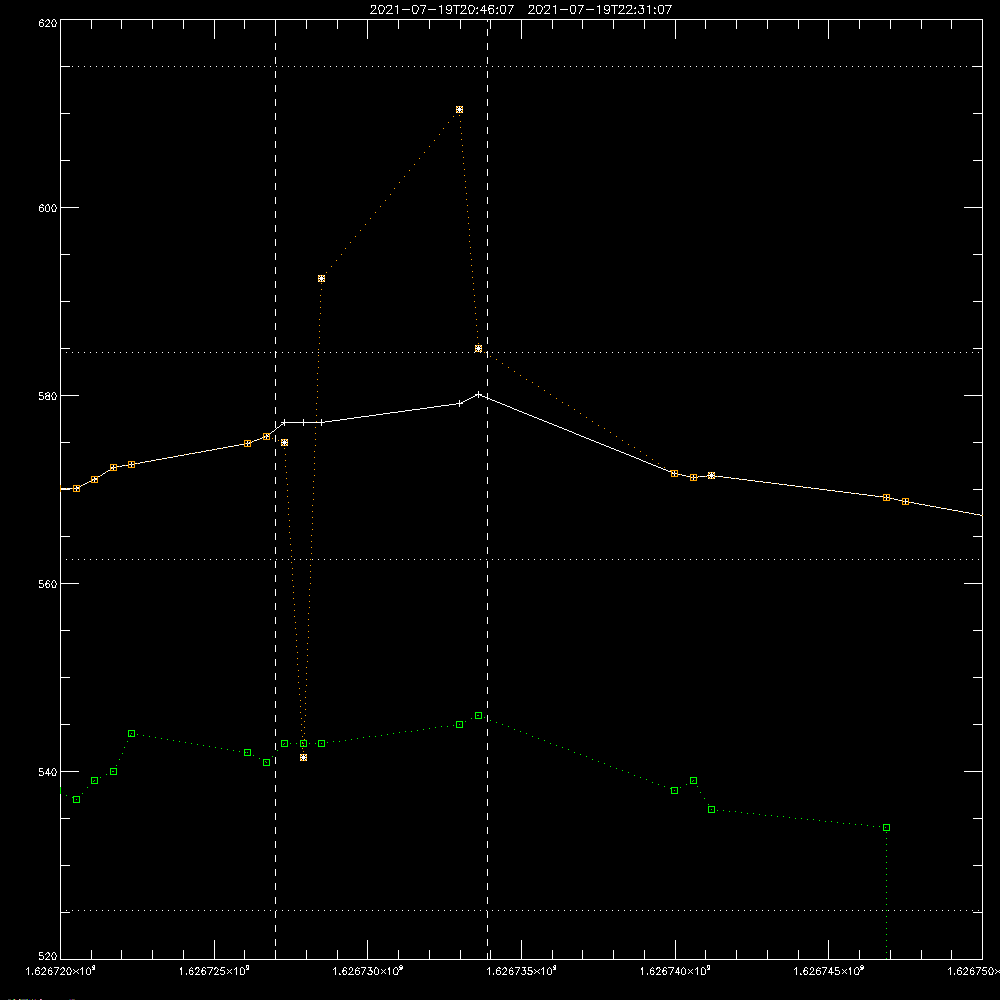This screenshot has width=1000, height=1000.
Task: Click the end timestamp 2021-07-19T22:31:07 in title
Action: coord(599,10)
